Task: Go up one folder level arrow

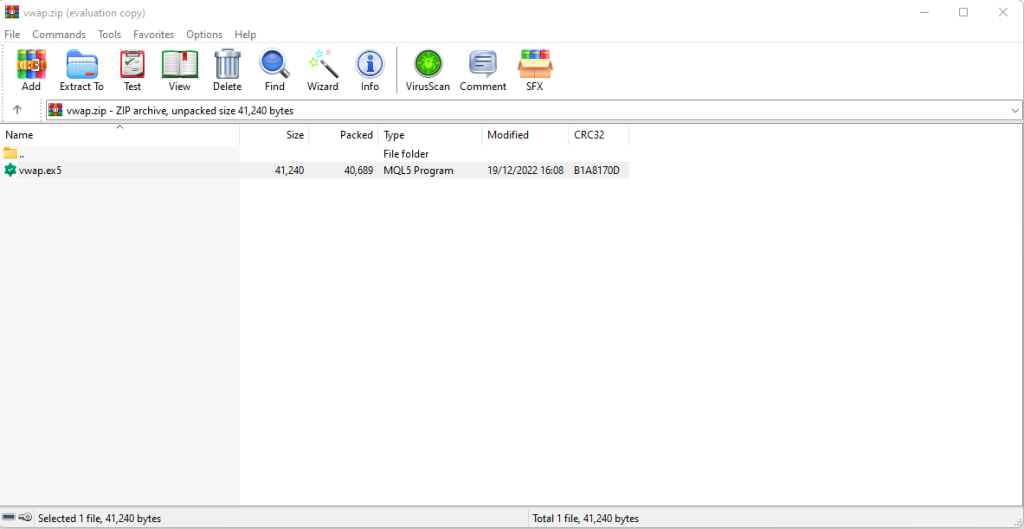Action: pyautogui.click(x=17, y=110)
